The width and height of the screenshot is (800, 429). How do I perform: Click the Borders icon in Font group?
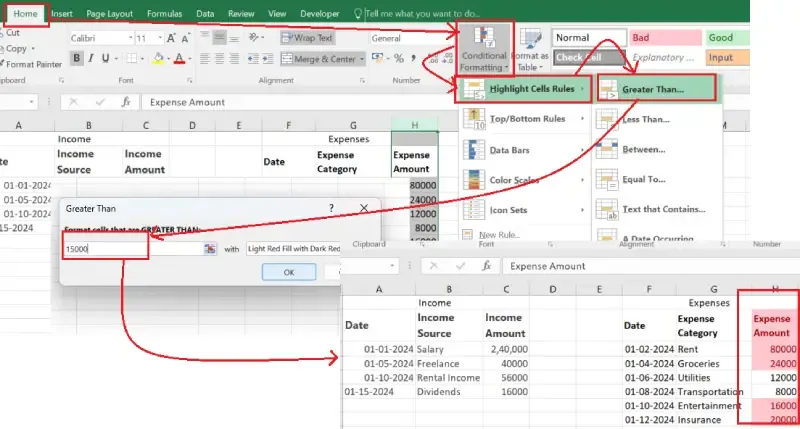pos(132,59)
